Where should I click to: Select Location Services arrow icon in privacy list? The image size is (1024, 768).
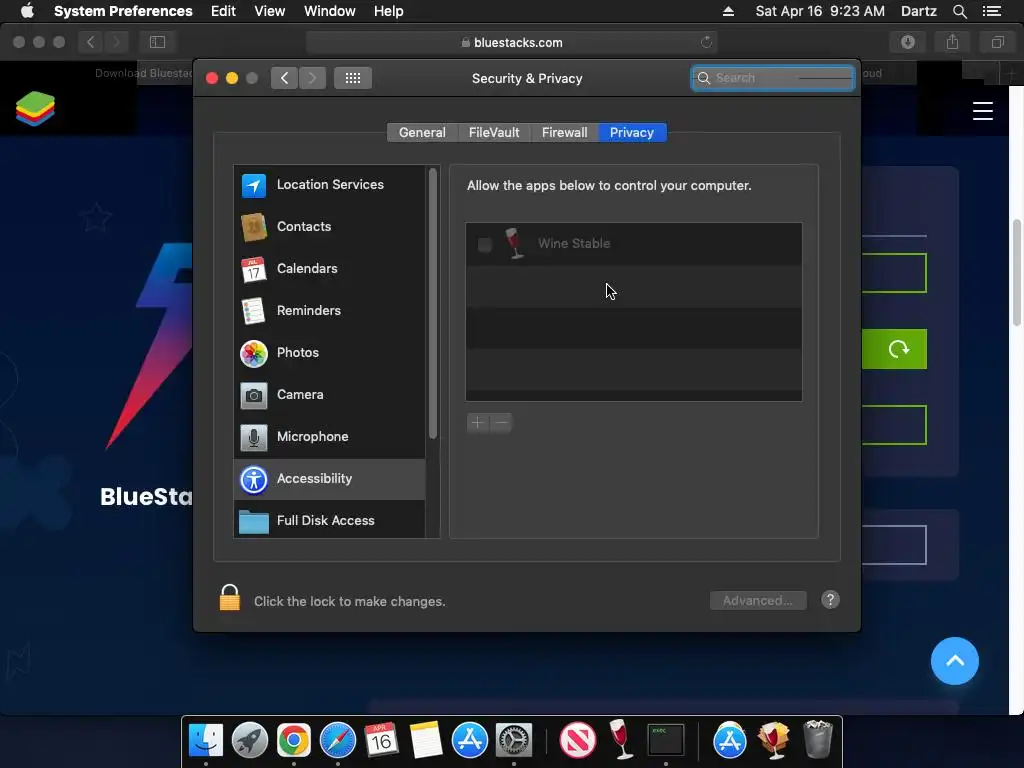[253, 185]
